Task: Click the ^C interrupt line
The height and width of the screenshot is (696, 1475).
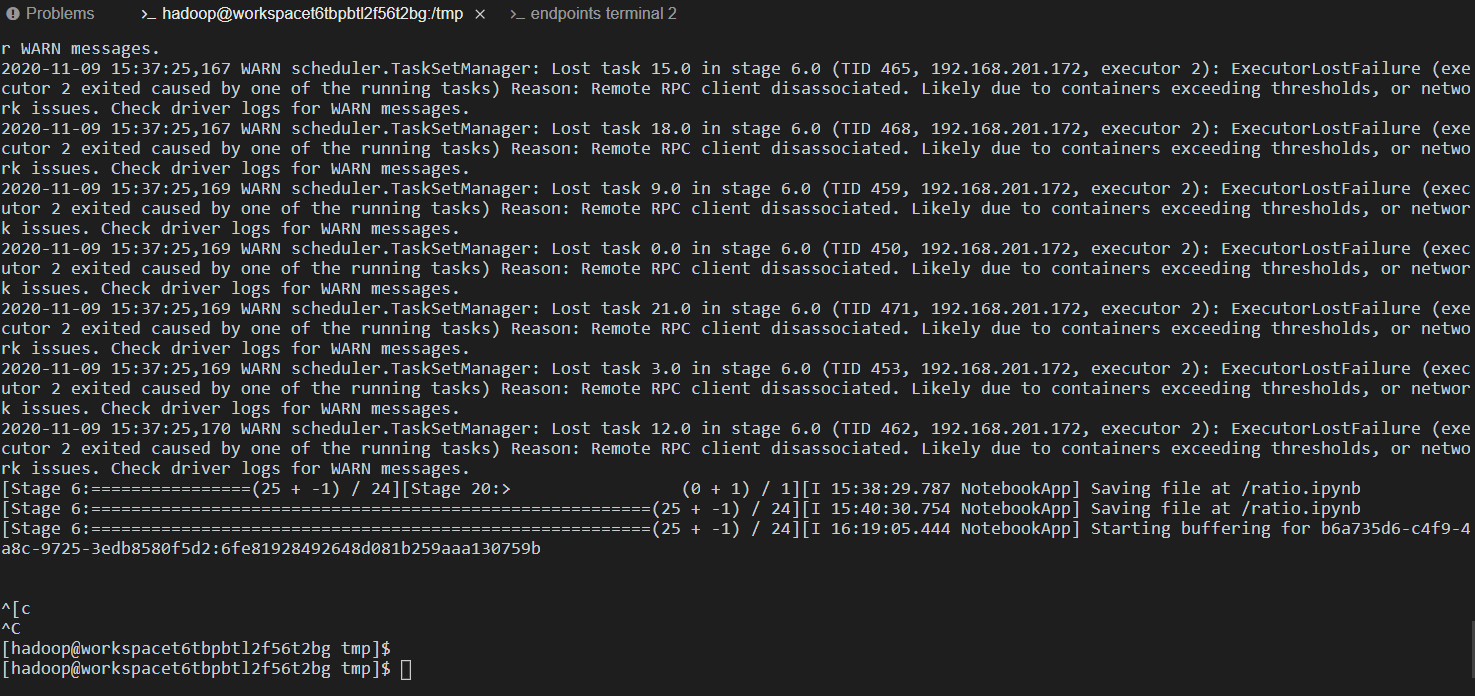Action: point(11,629)
